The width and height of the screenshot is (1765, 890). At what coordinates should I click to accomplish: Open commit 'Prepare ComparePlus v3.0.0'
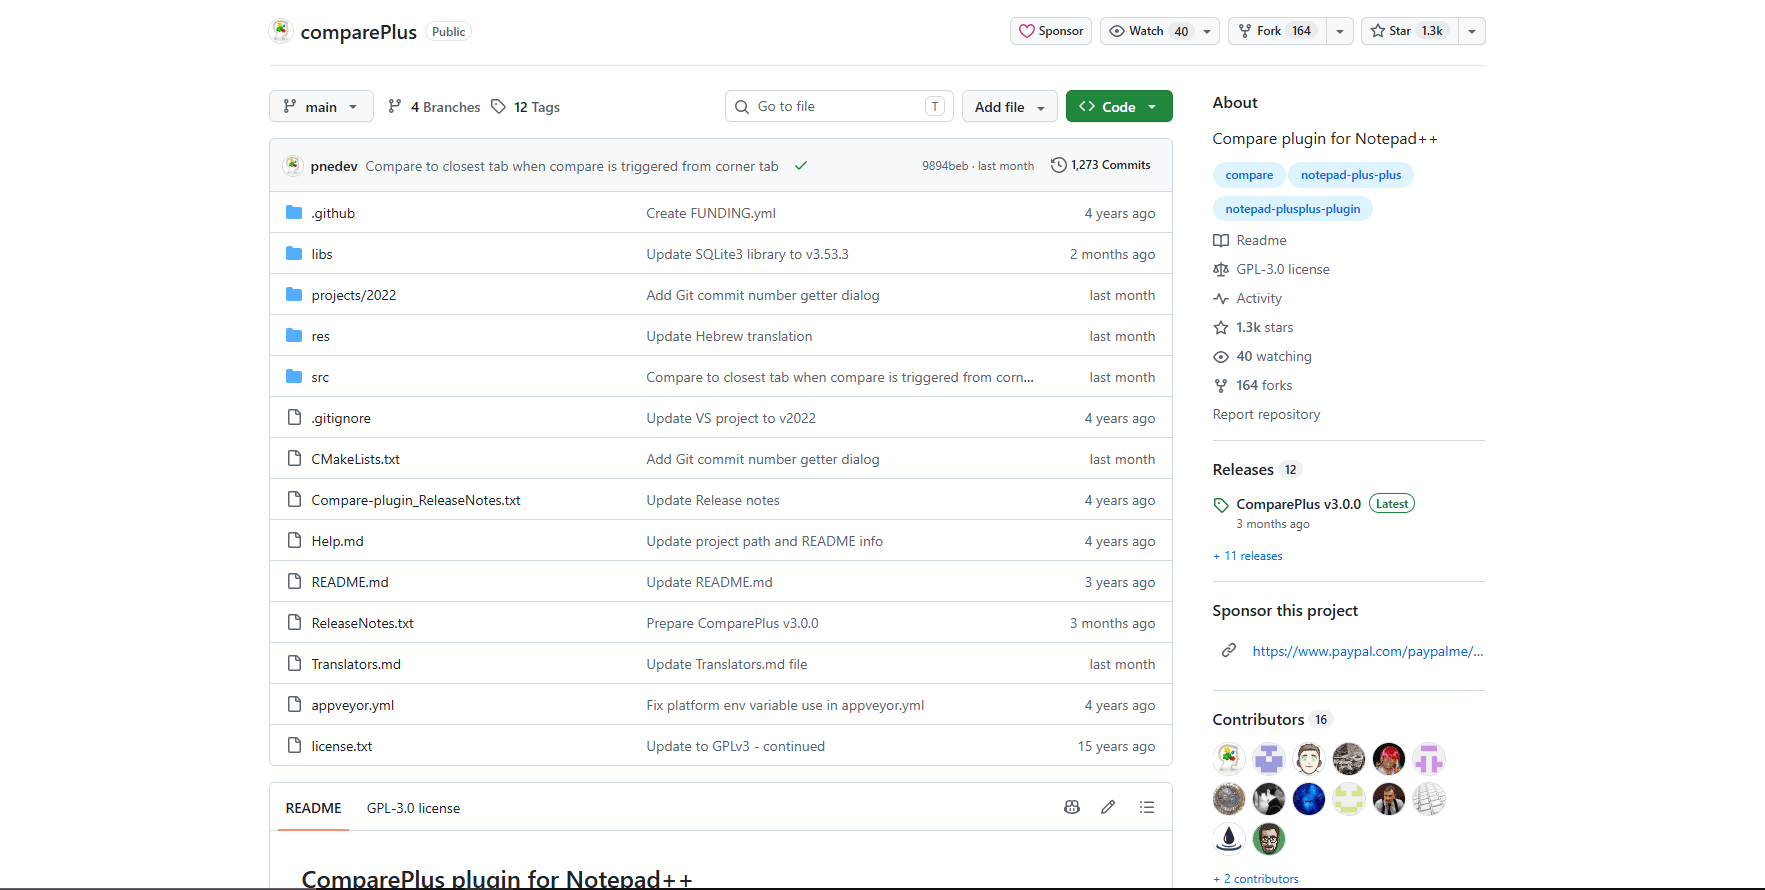[732, 623]
